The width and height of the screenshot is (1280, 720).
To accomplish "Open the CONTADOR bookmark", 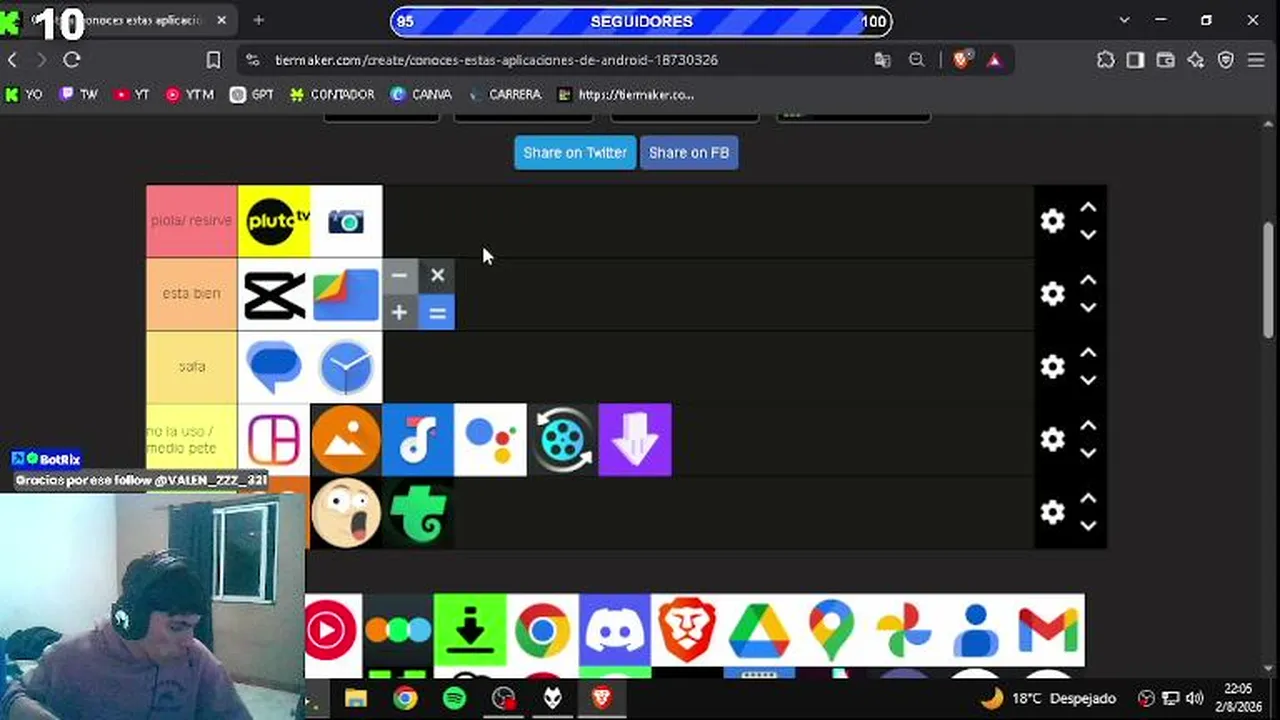I will [x=332, y=95].
